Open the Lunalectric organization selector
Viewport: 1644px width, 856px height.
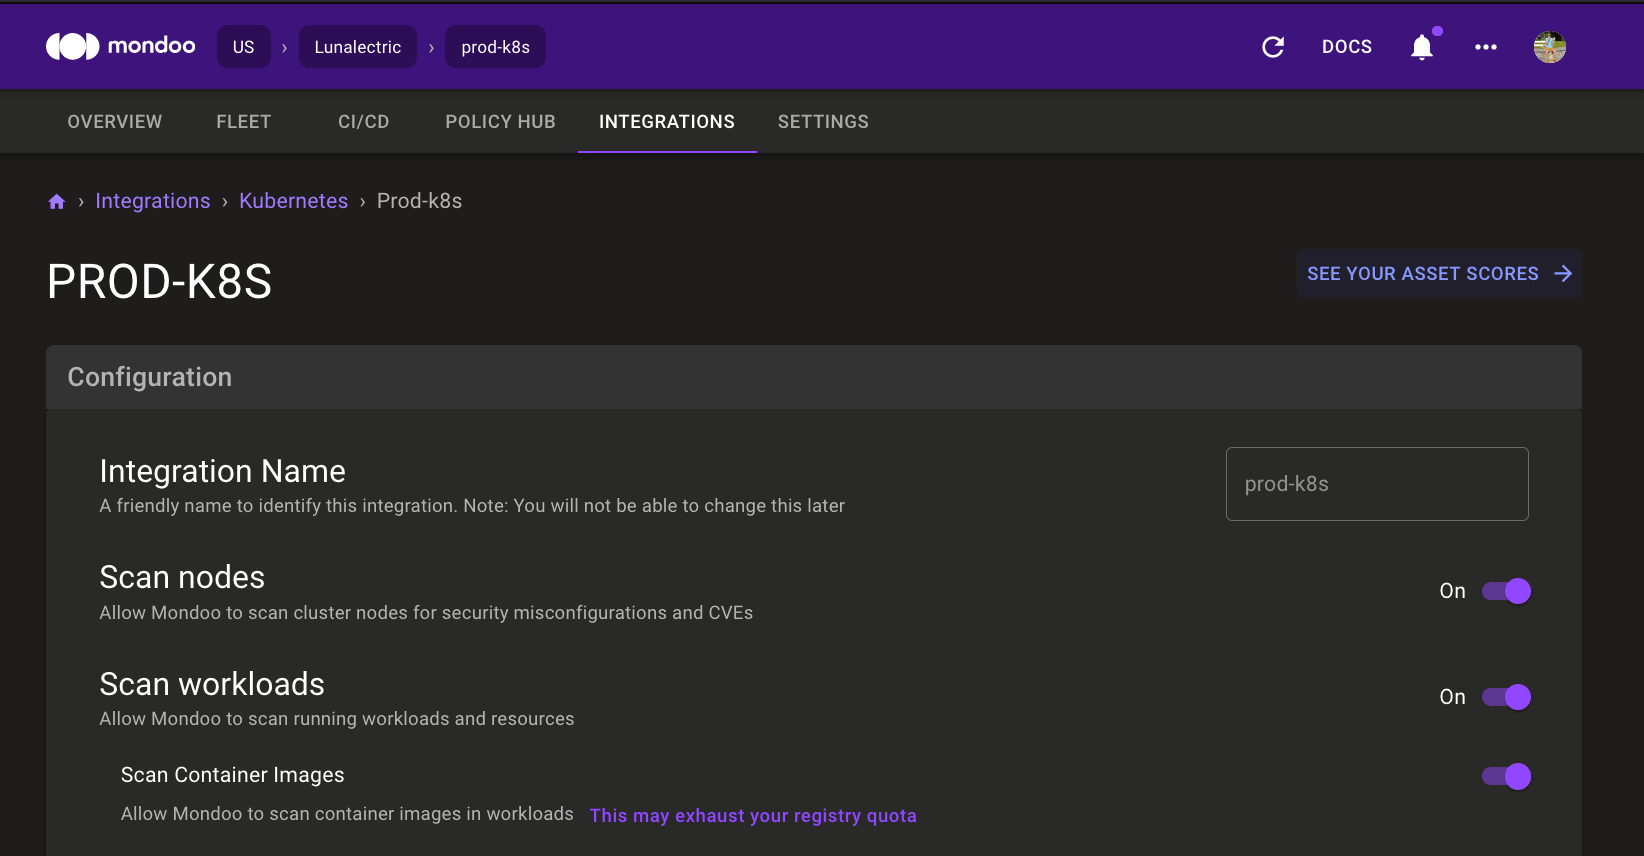pyautogui.click(x=357, y=47)
